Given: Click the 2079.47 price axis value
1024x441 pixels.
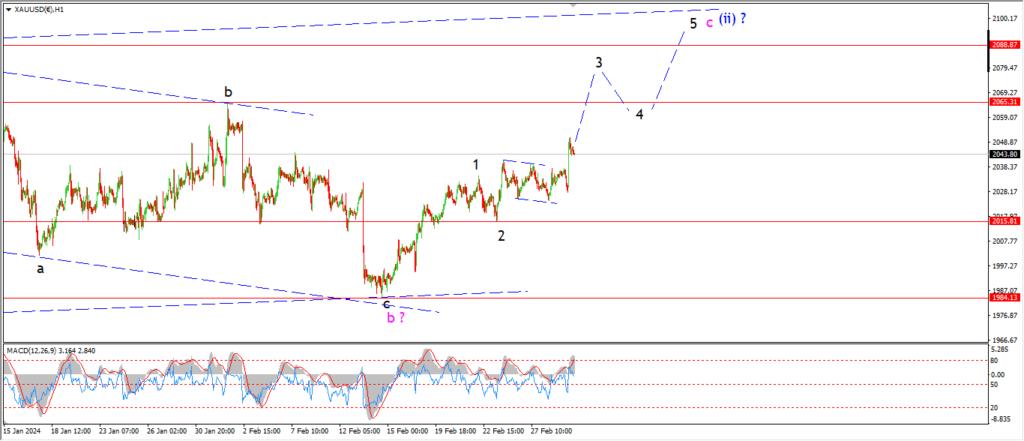Looking at the screenshot, I should pos(1007,68).
